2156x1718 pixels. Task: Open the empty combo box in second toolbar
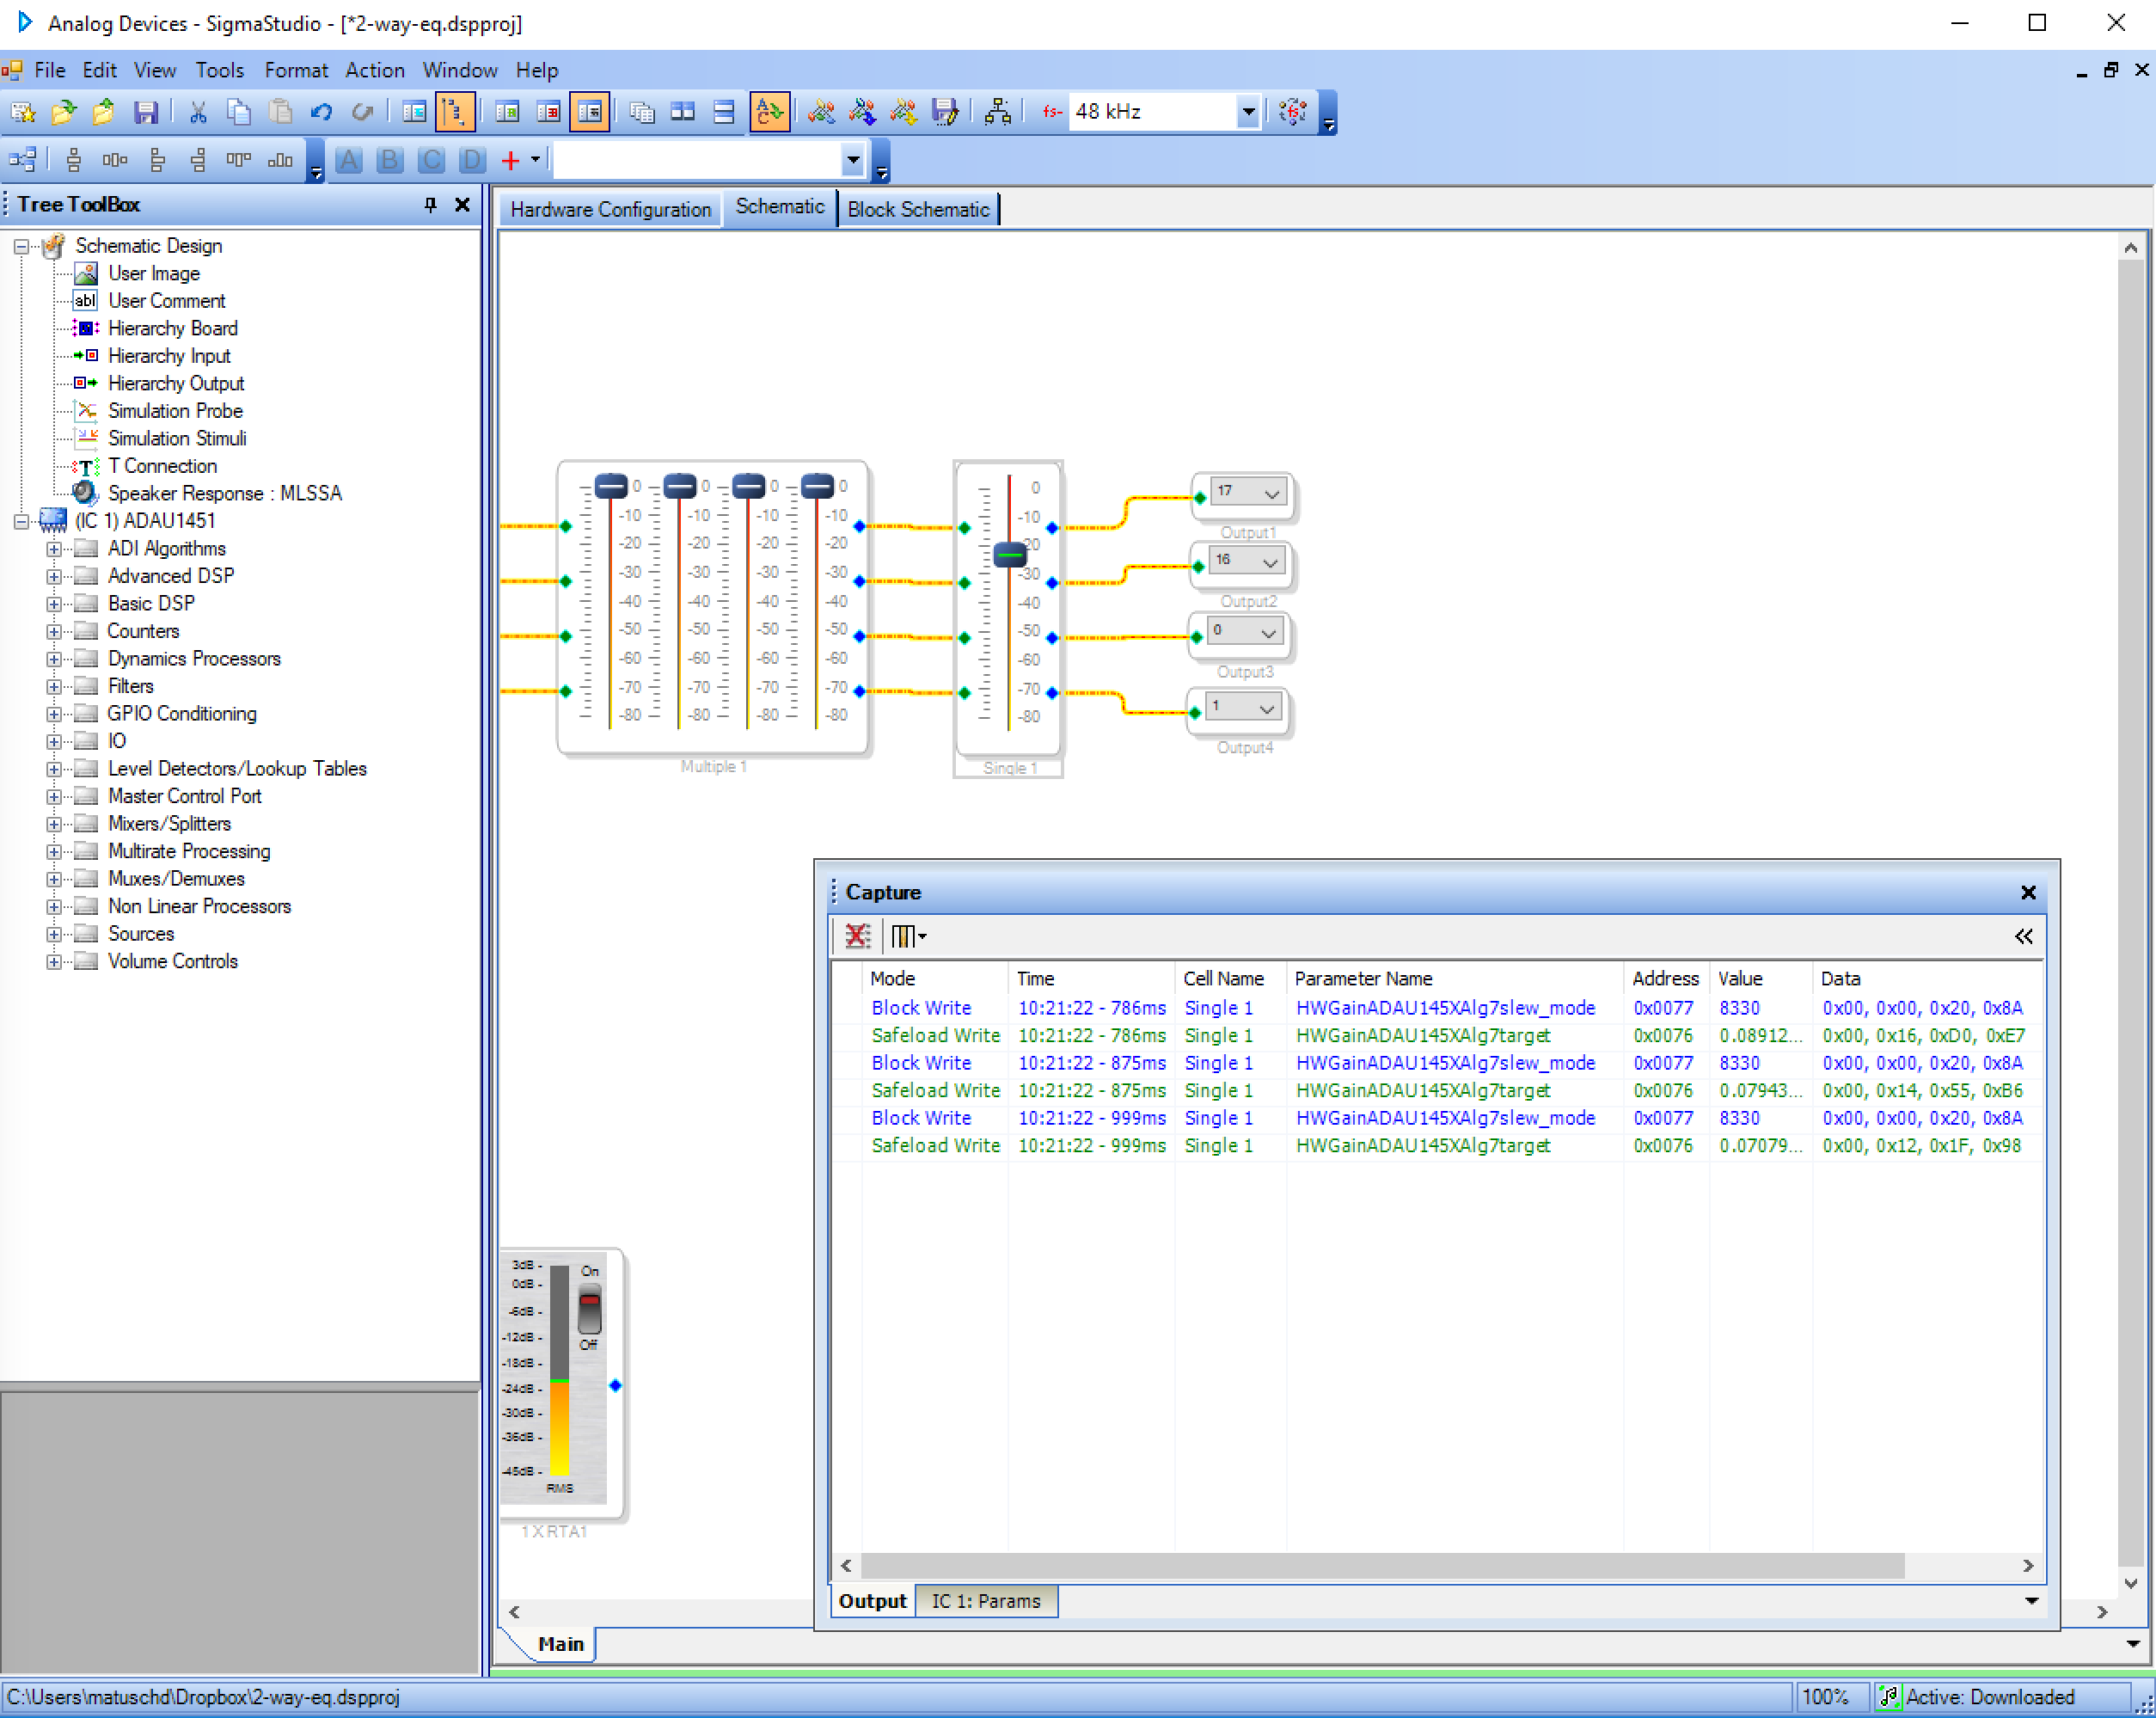tap(852, 160)
